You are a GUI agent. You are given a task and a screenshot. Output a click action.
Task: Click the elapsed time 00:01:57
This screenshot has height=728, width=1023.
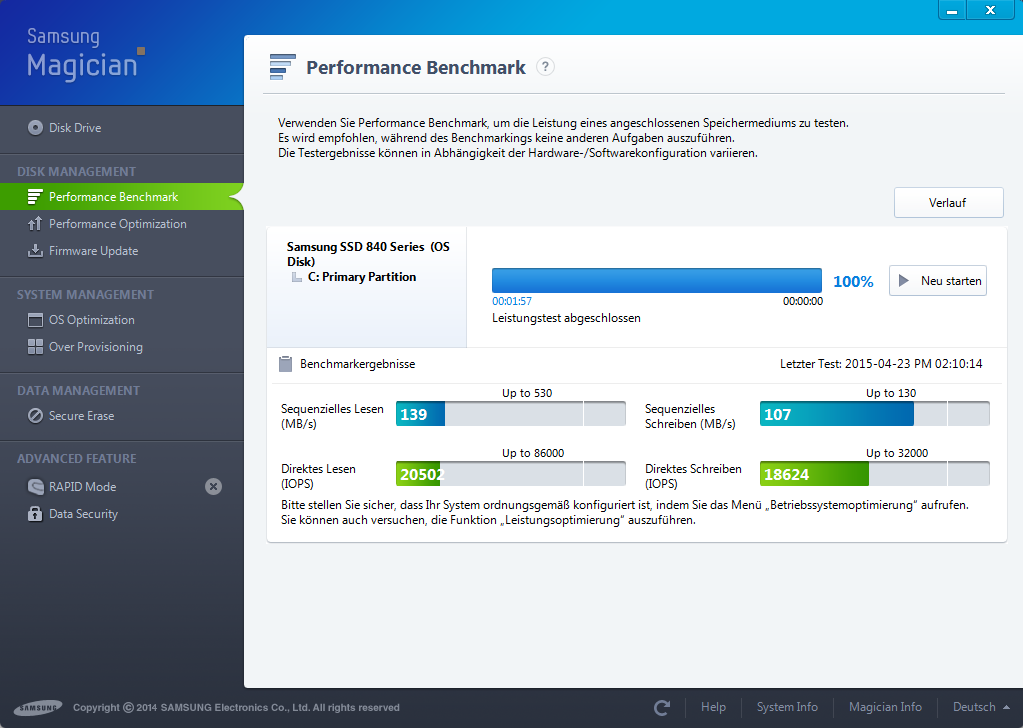tap(512, 301)
